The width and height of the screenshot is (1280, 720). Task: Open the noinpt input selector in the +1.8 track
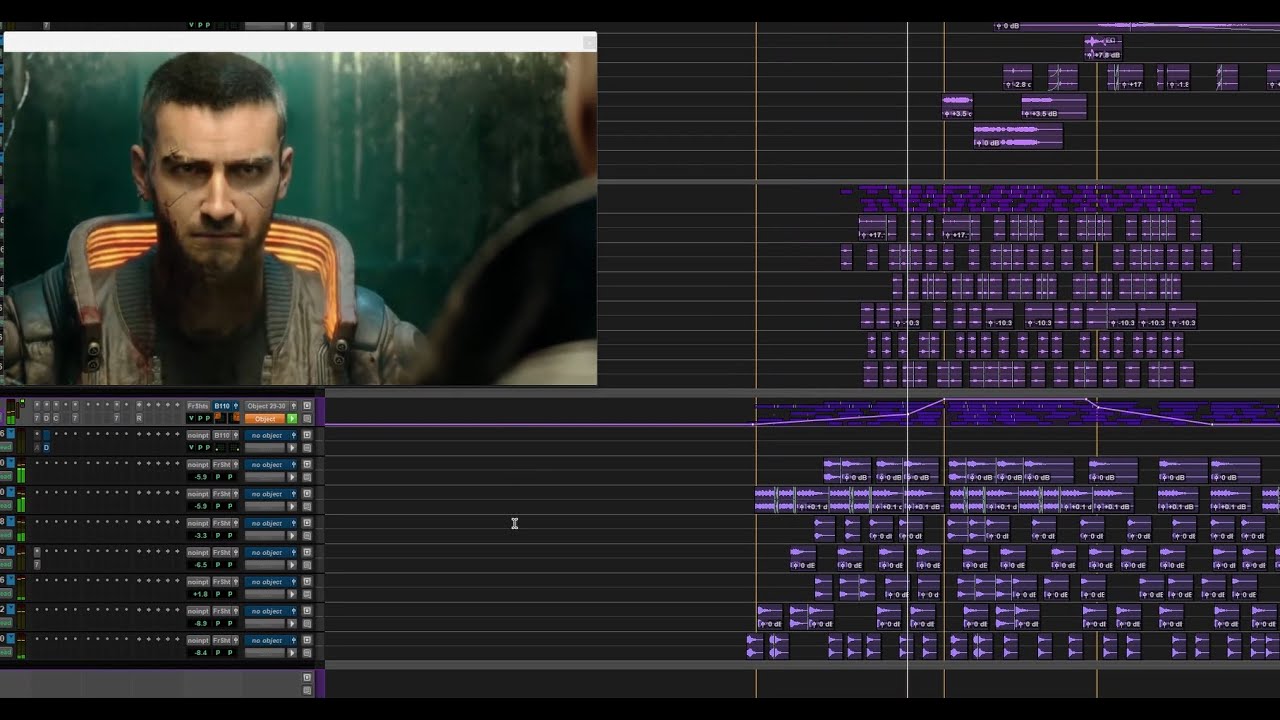point(198,582)
